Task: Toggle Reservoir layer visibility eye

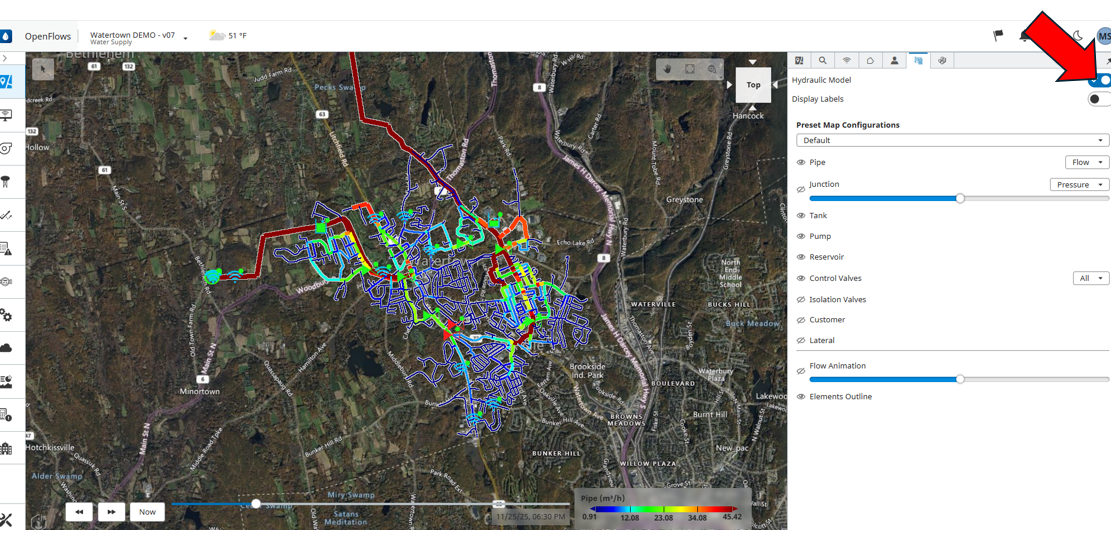Action: pos(801,257)
